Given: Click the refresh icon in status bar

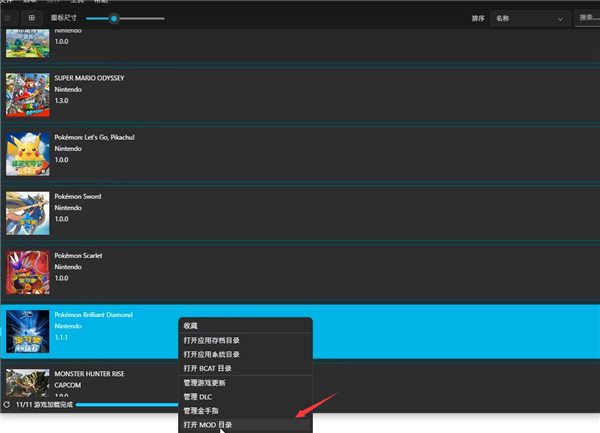Looking at the screenshot, I should (7, 404).
